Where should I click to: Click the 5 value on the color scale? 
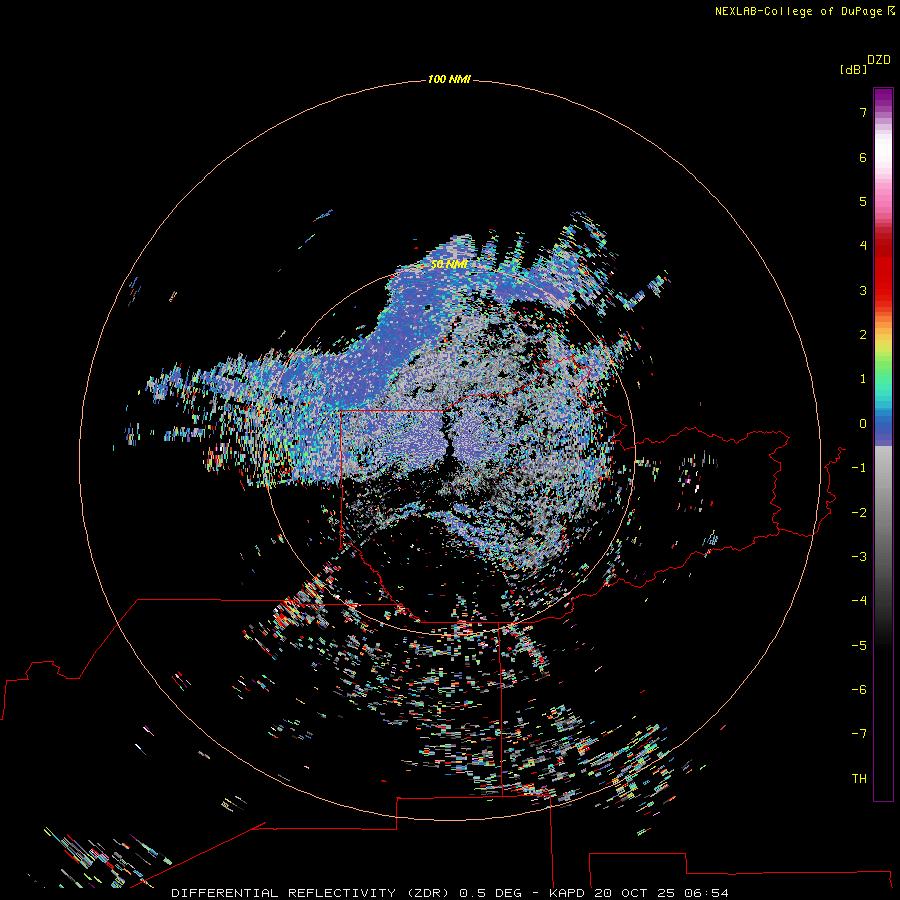coord(863,201)
